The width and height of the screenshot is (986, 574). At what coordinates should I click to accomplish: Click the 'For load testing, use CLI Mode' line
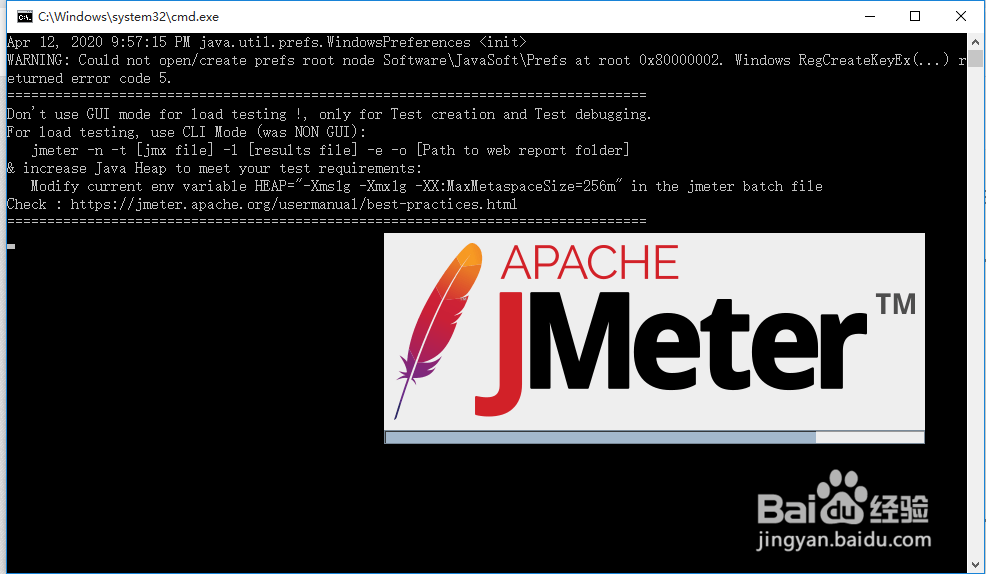click(186, 132)
